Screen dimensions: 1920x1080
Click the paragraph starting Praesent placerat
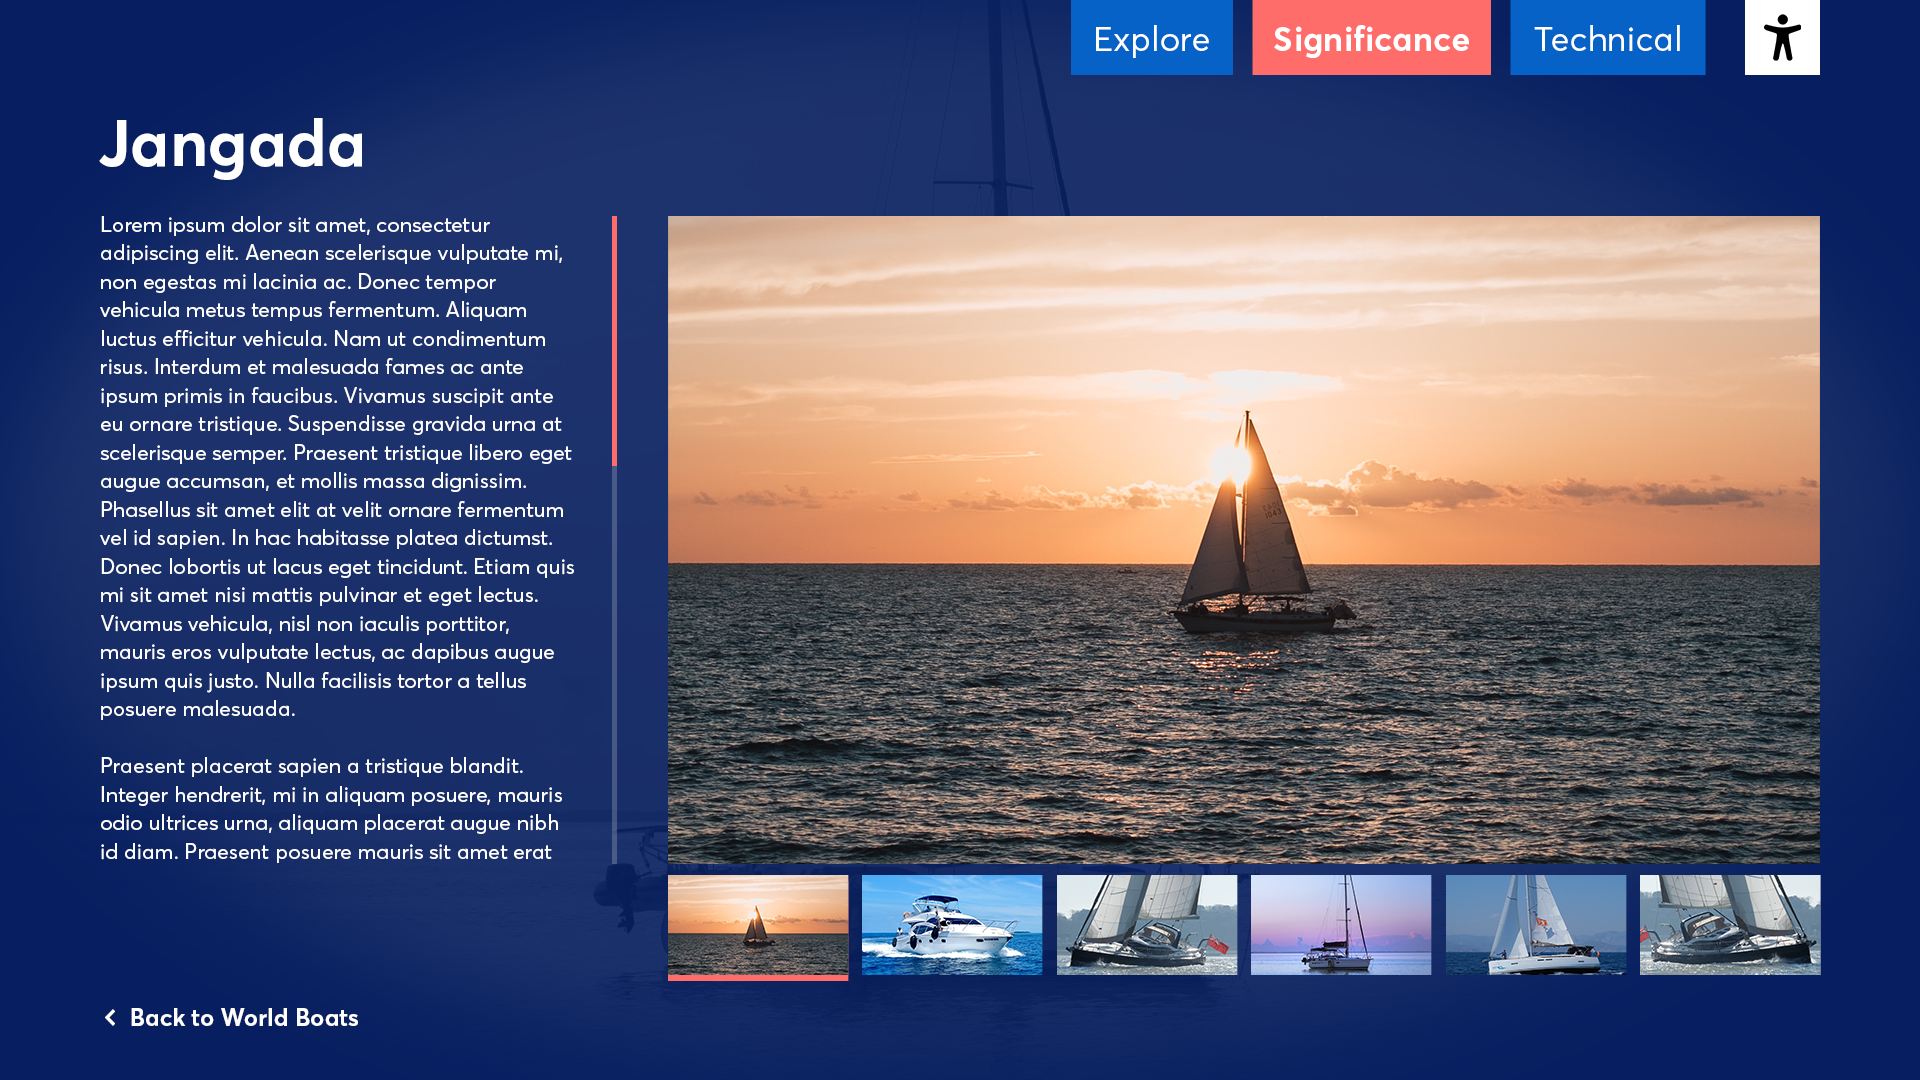point(331,807)
